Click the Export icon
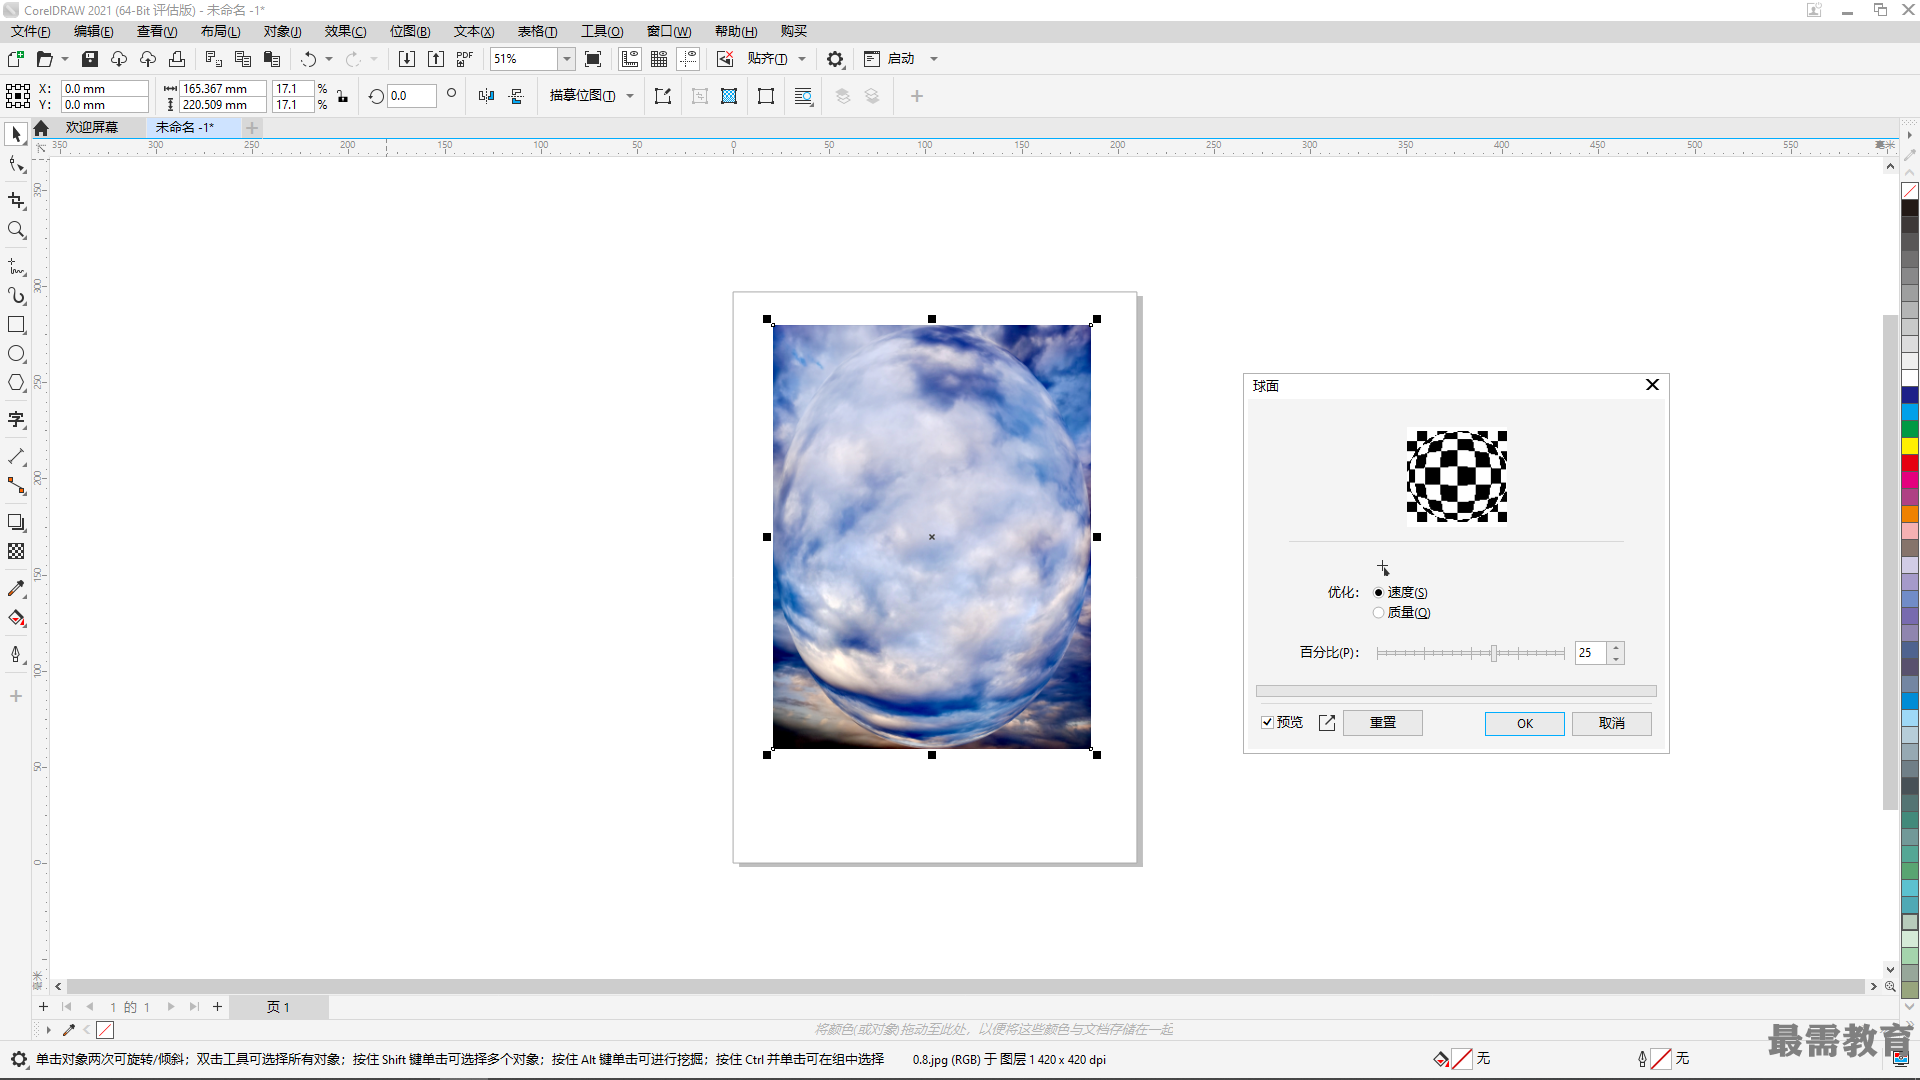The width and height of the screenshot is (1920, 1080). (x=436, y=59)
